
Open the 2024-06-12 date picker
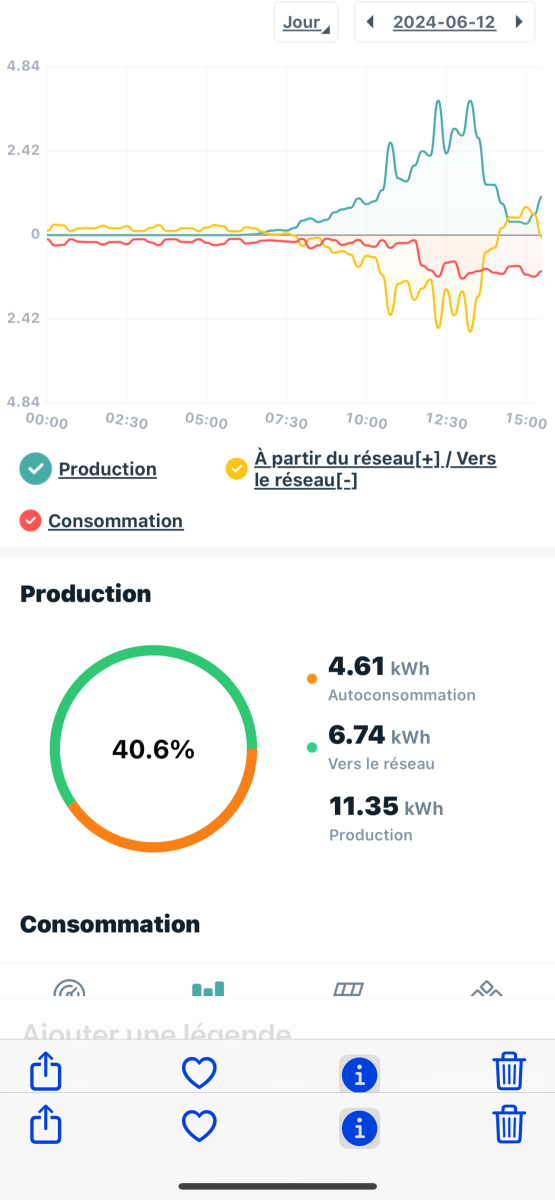click(x=445, y=22)
